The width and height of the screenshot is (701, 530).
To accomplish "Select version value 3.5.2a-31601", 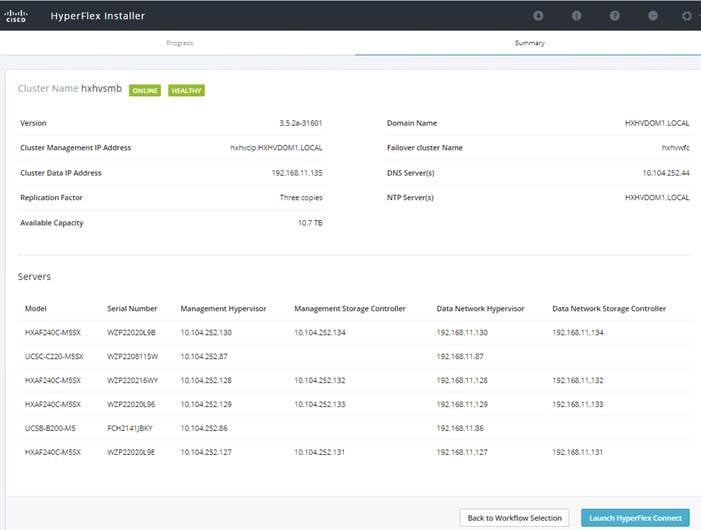I will tap(300, 123).
